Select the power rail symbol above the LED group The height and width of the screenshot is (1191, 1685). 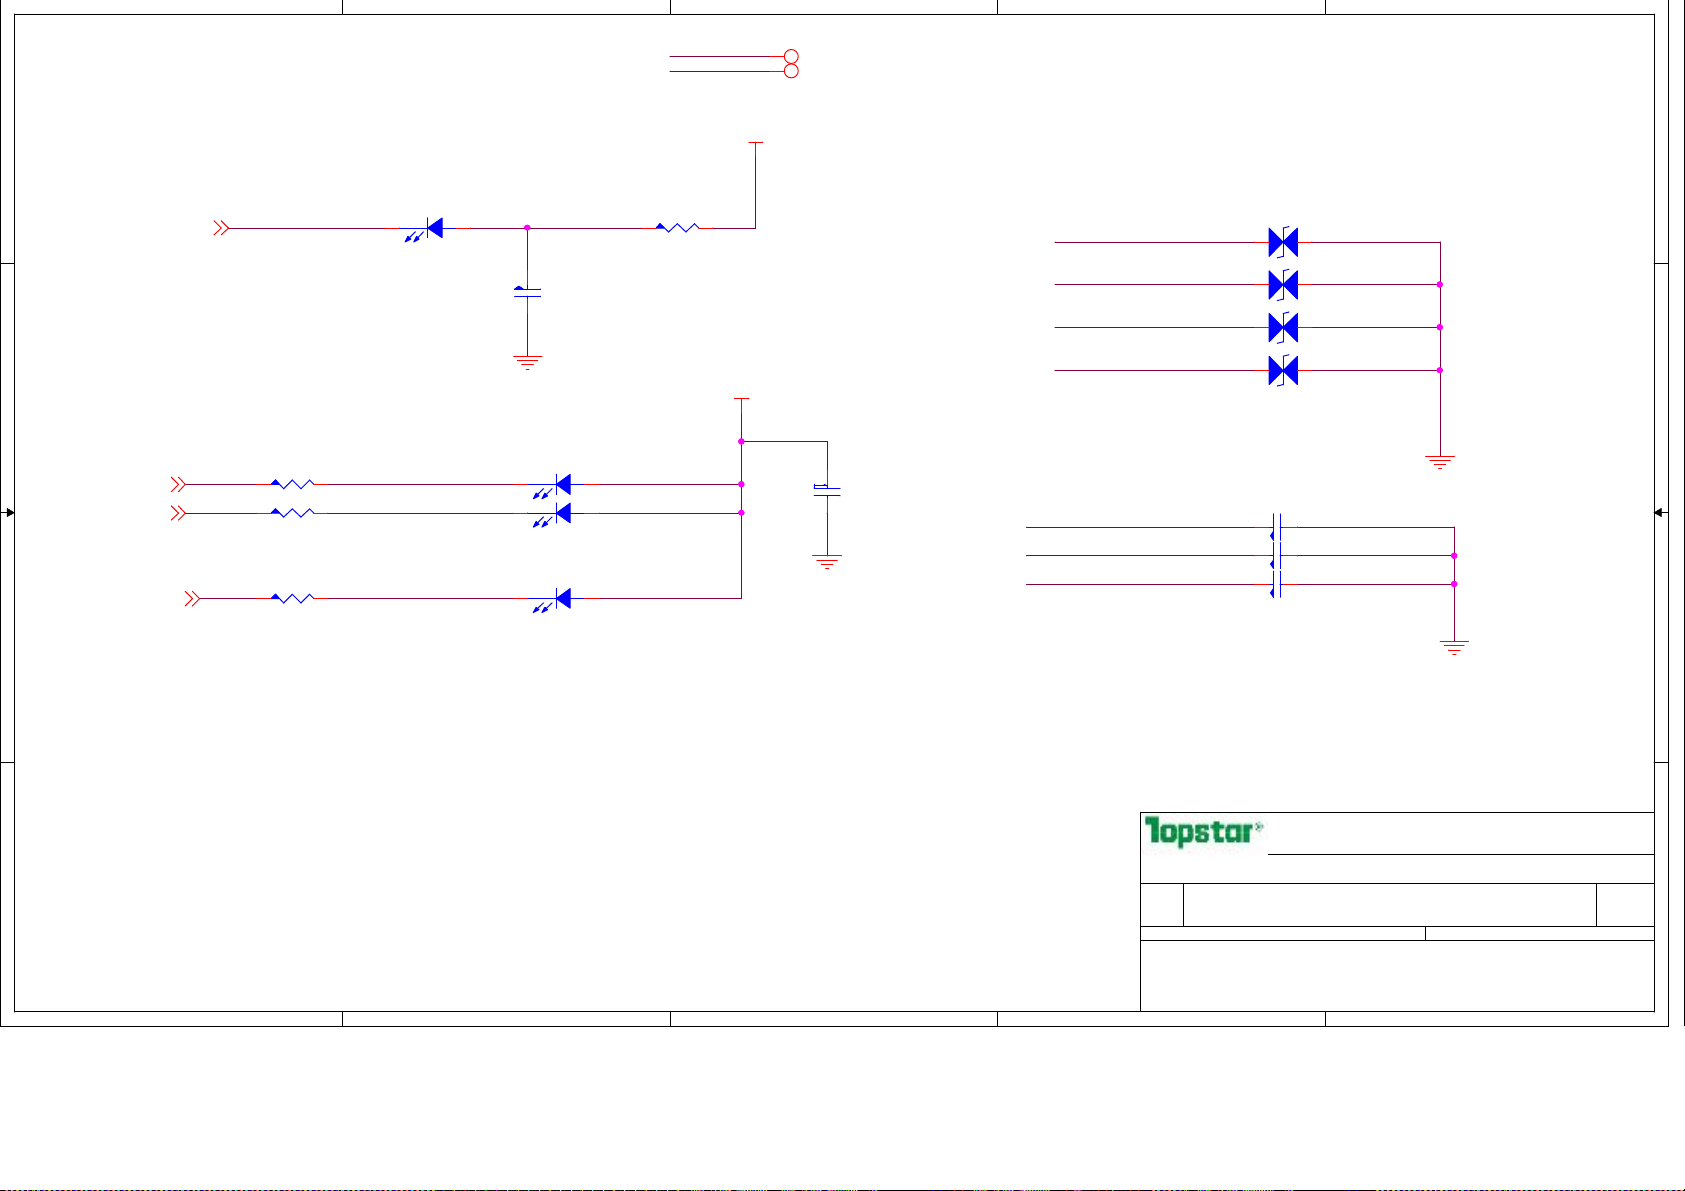tap(741, 400)
